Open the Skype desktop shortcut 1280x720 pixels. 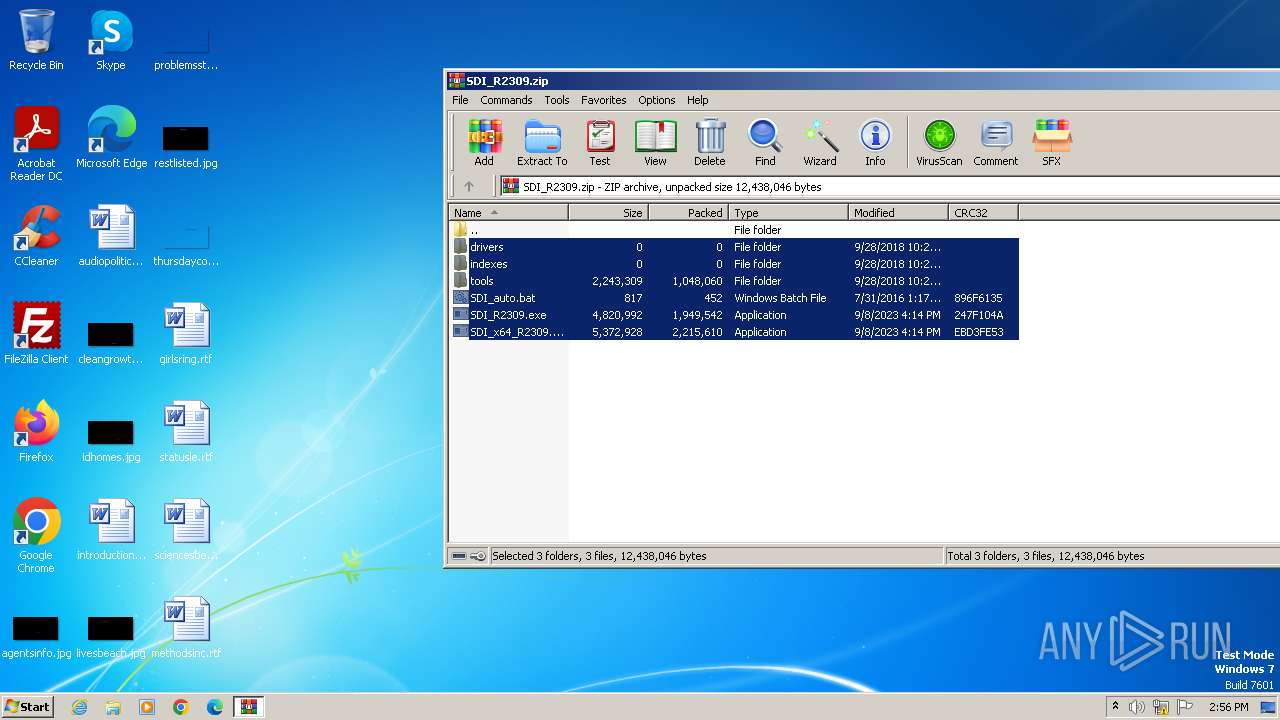coord(111,40)
